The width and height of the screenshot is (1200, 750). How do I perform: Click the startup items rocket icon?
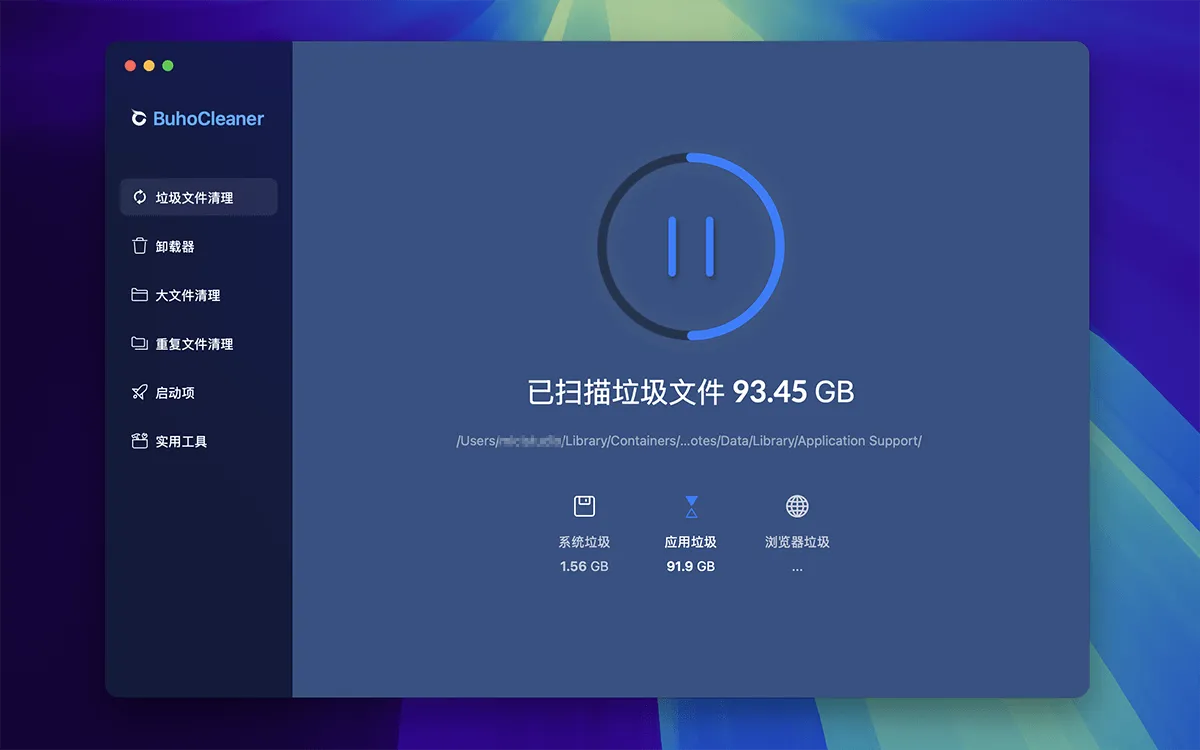click(x=140, y=393)
